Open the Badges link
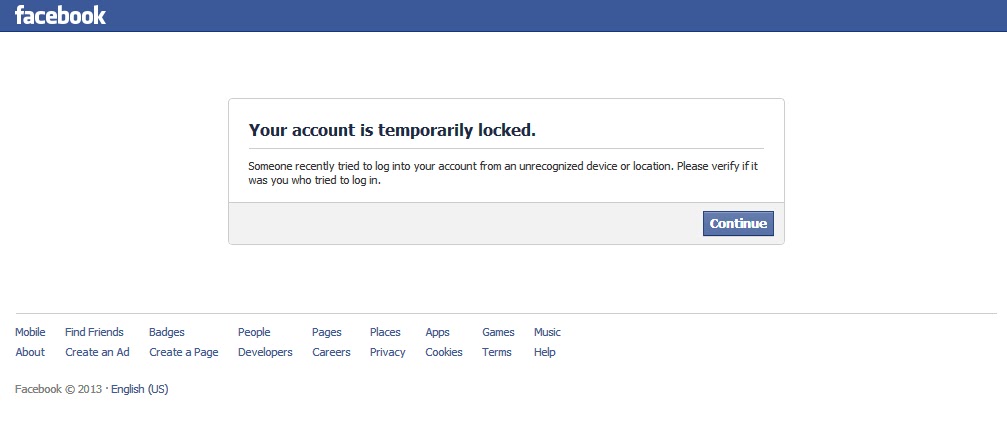The height and width of the screenshot is (442, 1007). pos(167,332)
